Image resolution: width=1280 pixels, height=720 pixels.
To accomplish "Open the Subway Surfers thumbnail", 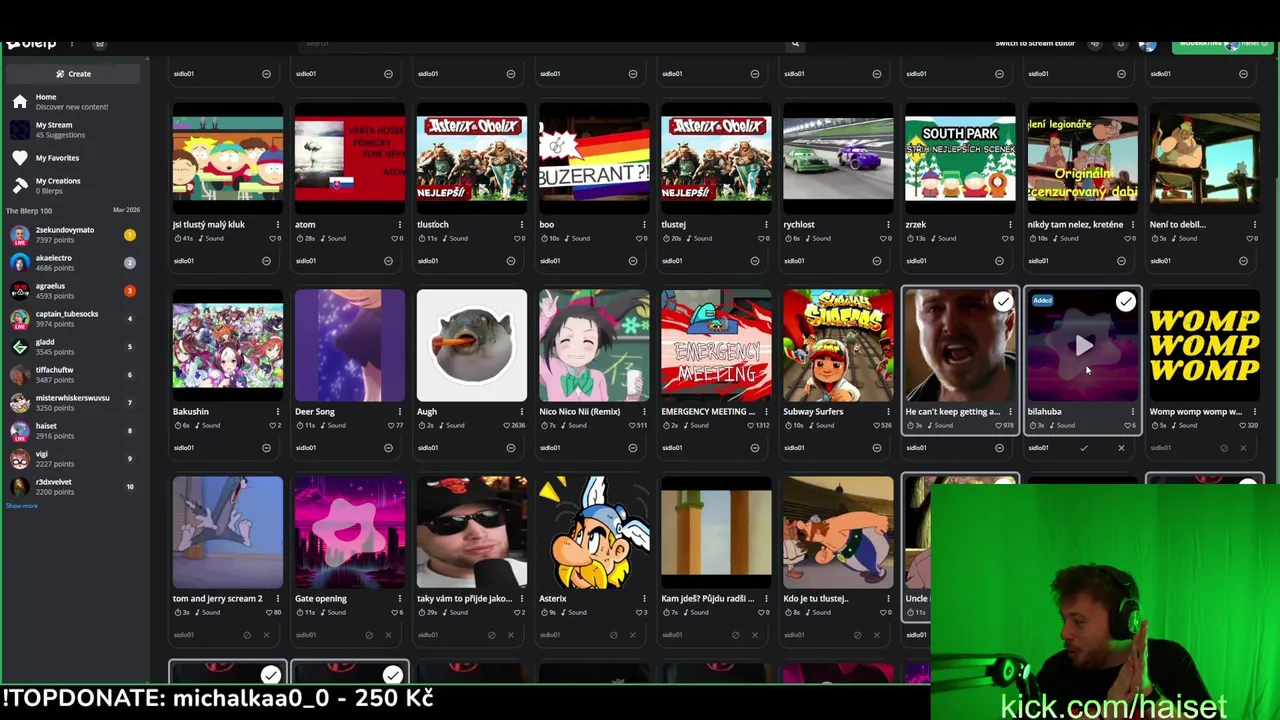I will coord(838,345).
